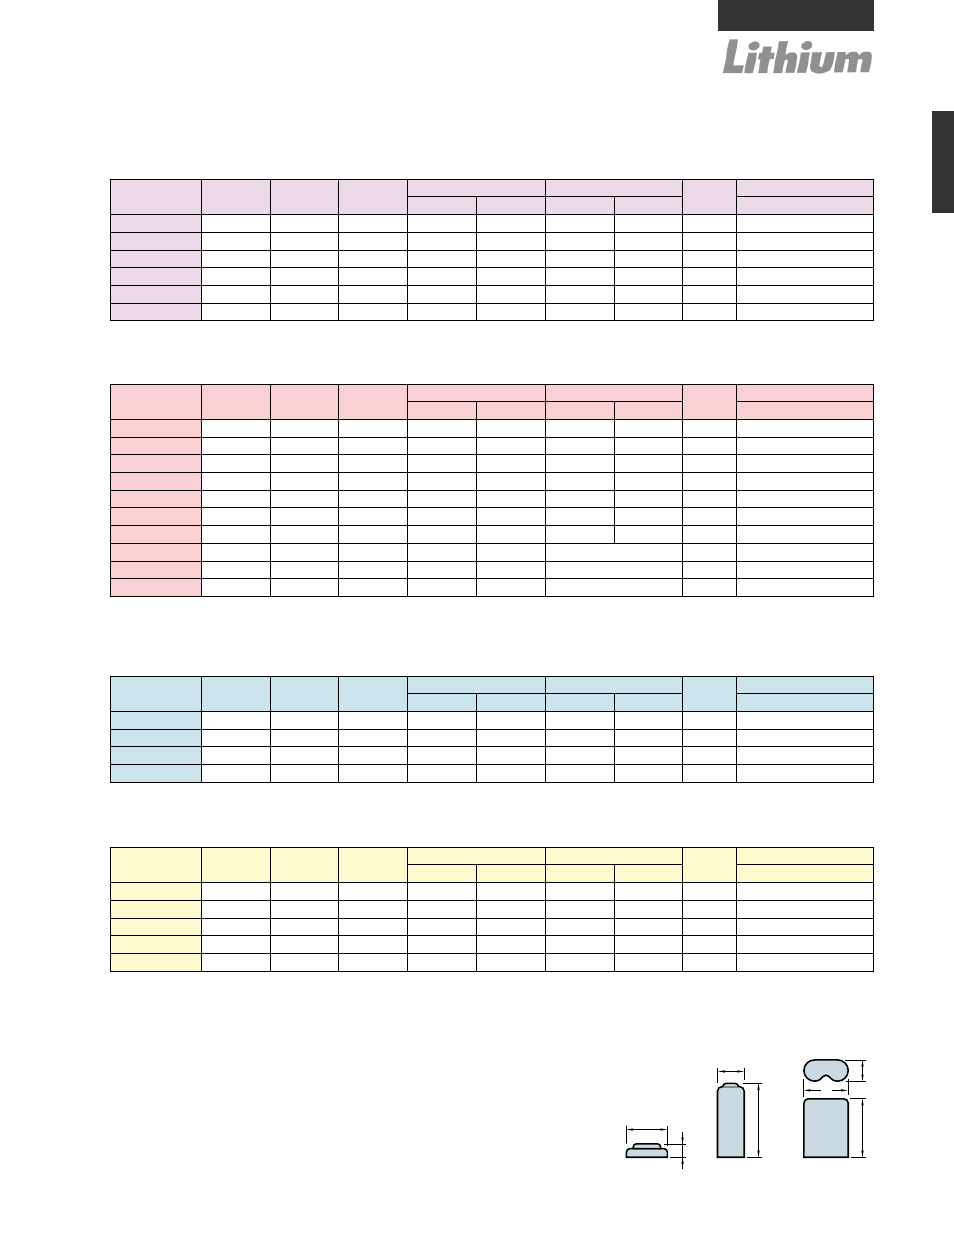The height and width of the screenshot is (1243, 954).
Task: Click the dark tab on right page edge
Action: [x=943, y=162]
